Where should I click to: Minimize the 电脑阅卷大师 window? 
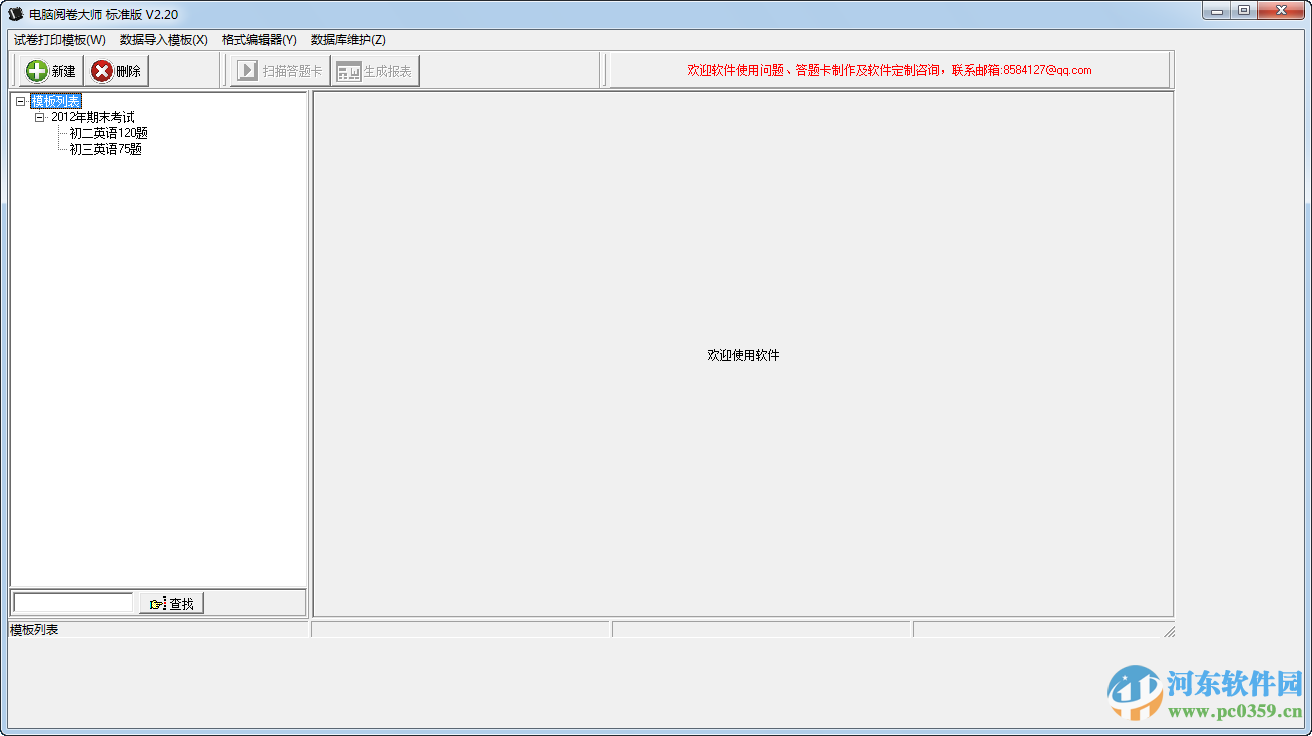tap(1216, 11)
